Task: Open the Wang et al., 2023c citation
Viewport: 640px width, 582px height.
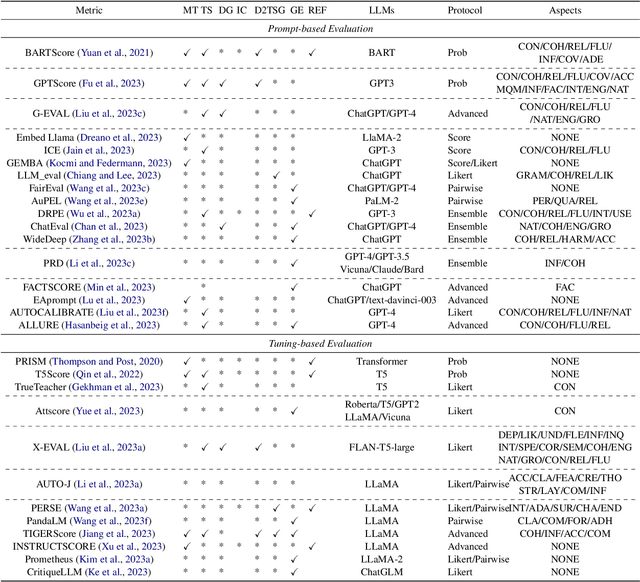Action: 108,188
